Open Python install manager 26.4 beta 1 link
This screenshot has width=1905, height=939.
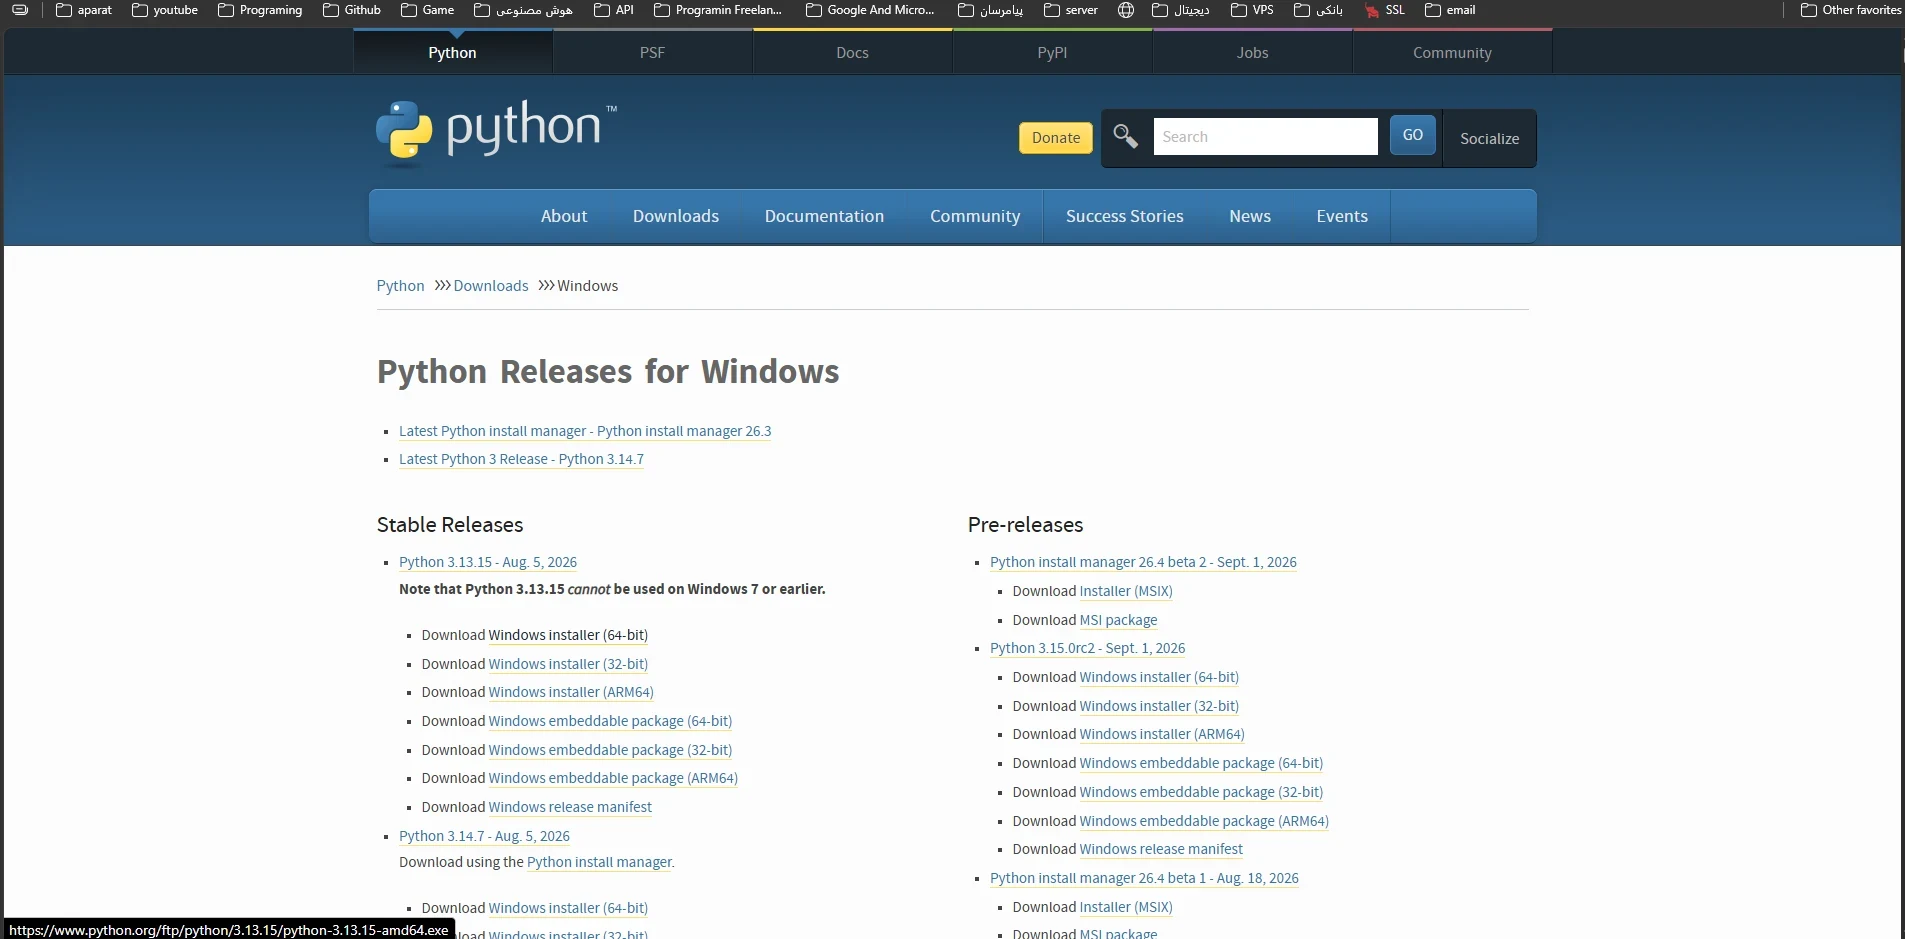coord(1144,878)
